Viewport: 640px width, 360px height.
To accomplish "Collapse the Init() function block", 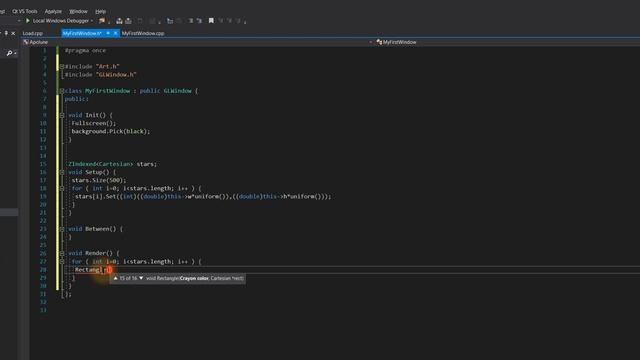I will coord(62,115).
